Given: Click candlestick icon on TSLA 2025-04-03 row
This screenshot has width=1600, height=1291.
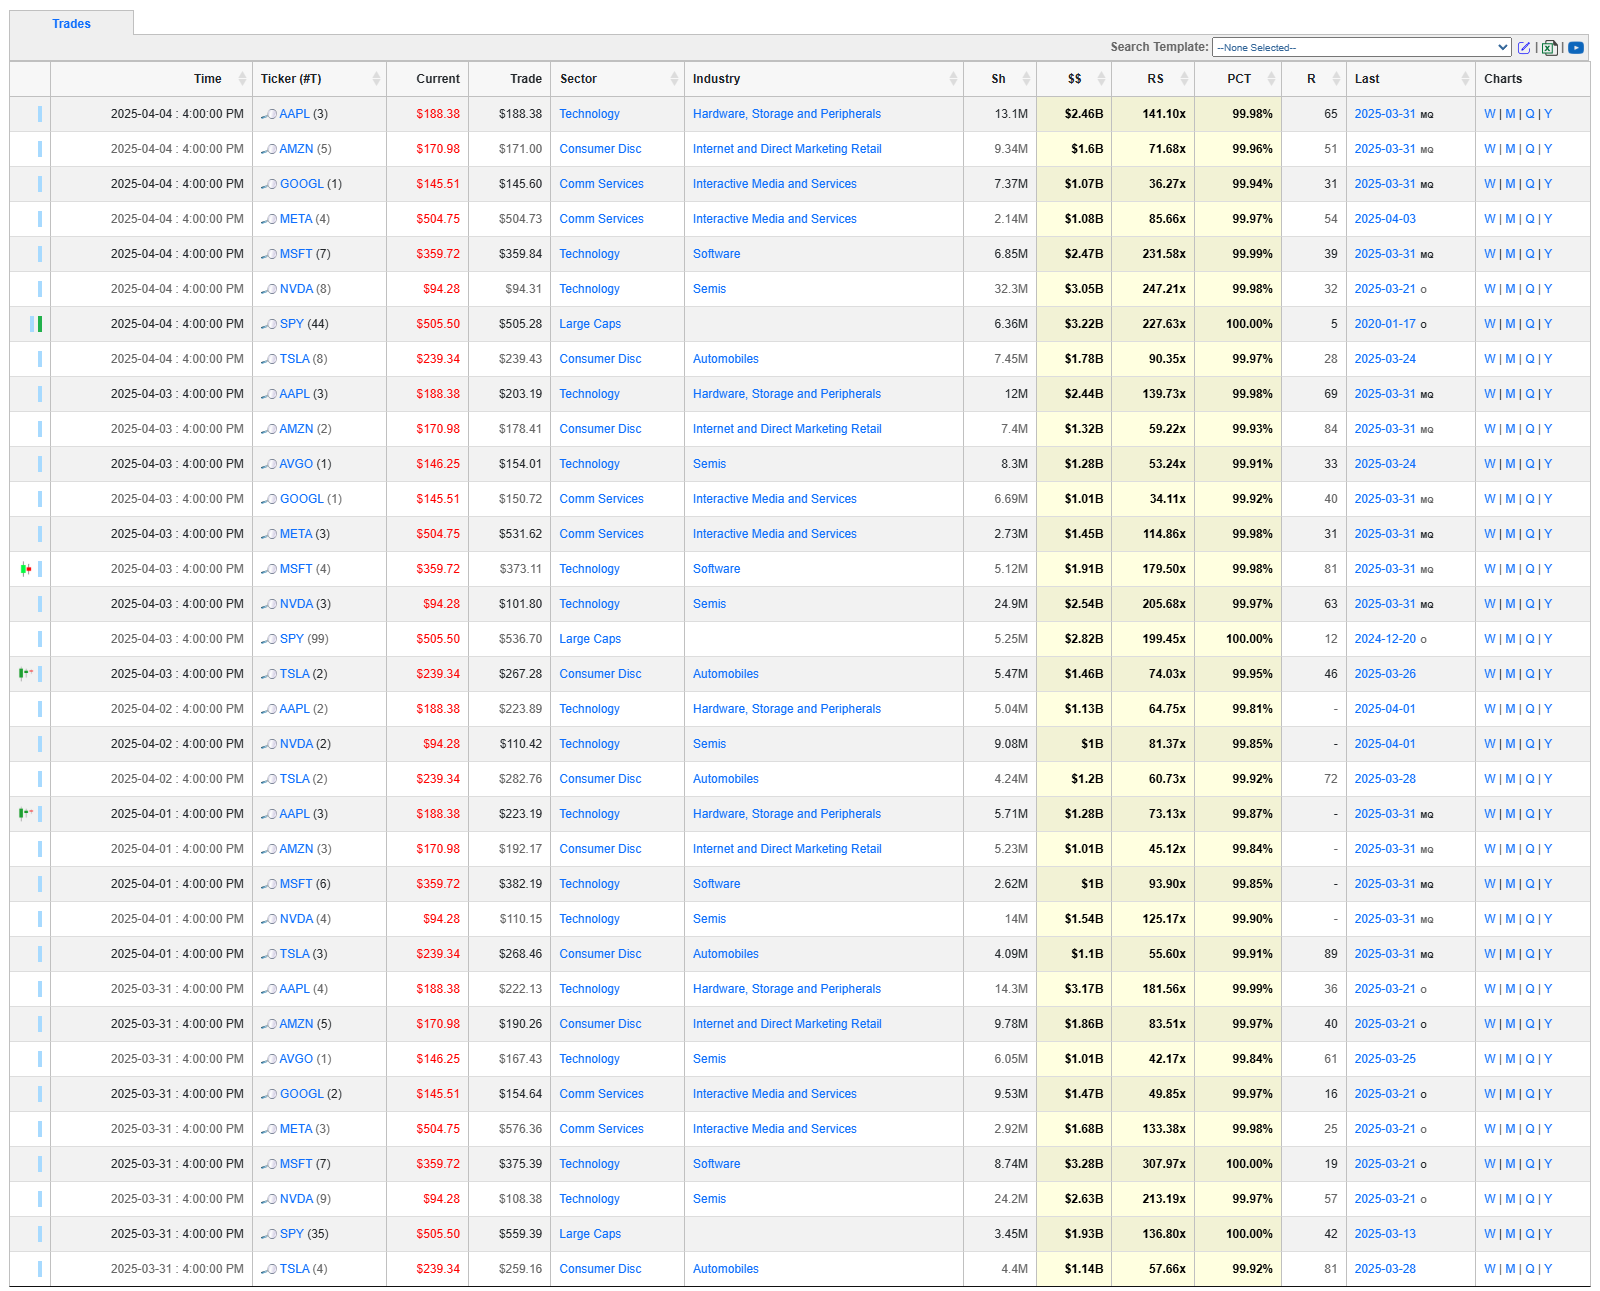Looking at the screenshot, I should pyautogui.click(x=26, y=673).
